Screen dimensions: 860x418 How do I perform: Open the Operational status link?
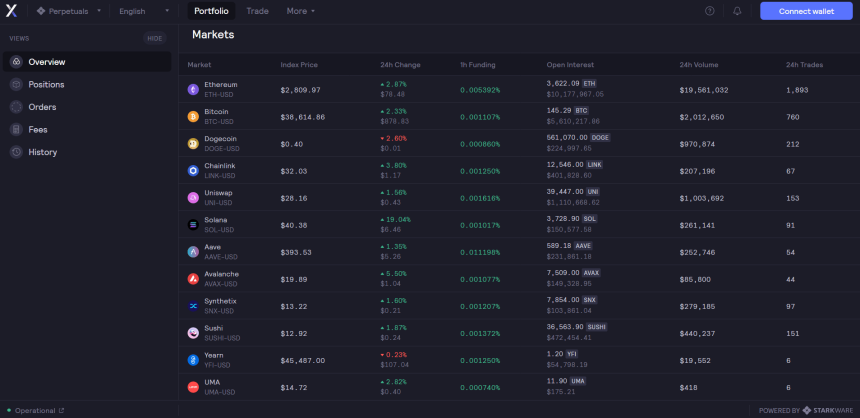point(36,410)
